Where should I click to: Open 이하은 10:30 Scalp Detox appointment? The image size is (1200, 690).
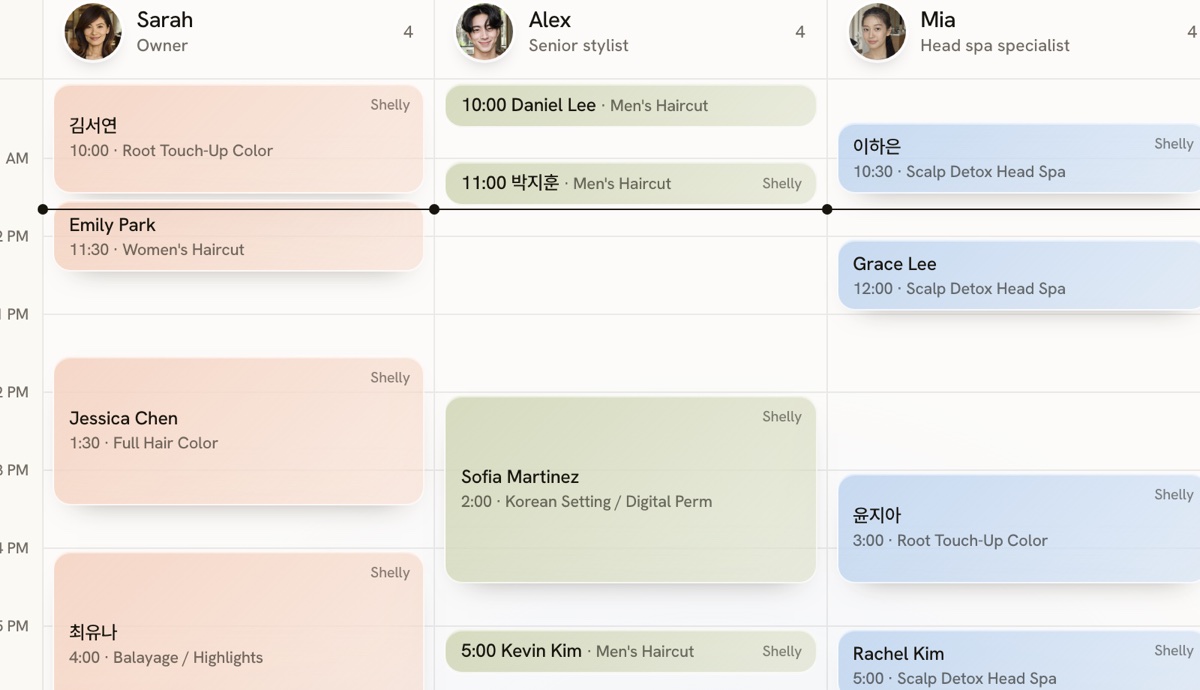click(1019, 158)
